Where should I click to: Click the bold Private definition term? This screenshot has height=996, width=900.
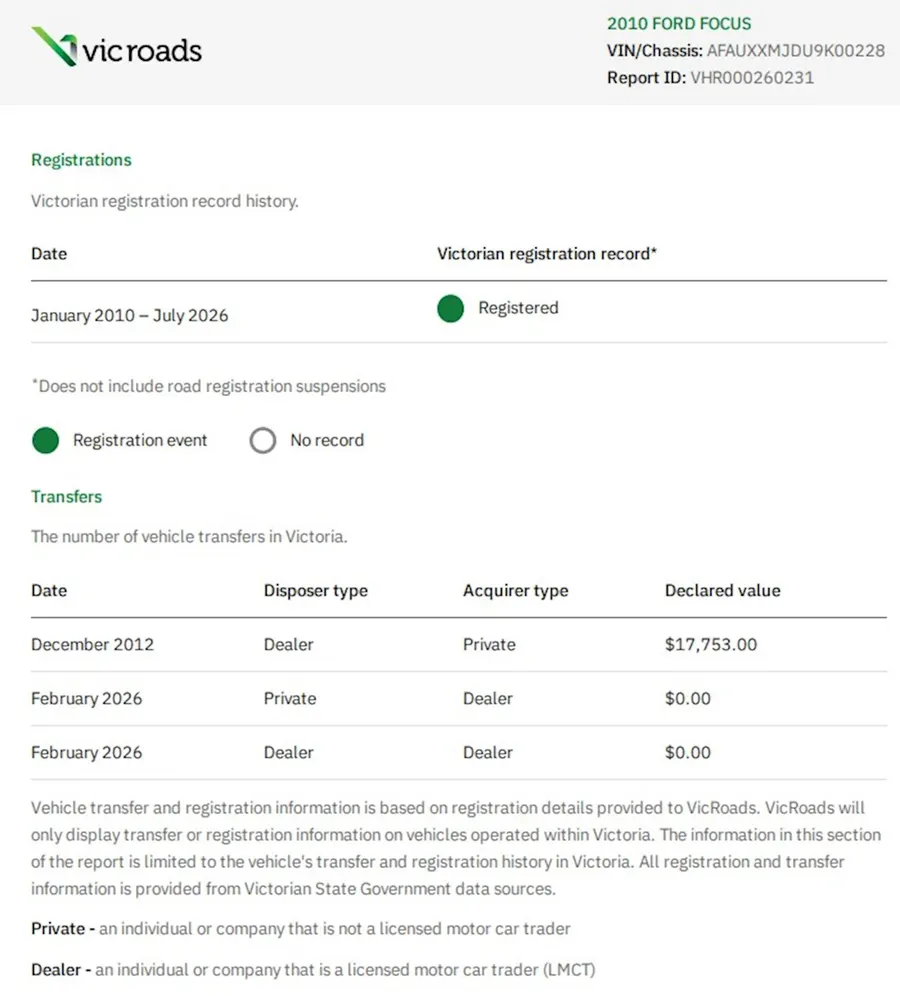(58, 929)
